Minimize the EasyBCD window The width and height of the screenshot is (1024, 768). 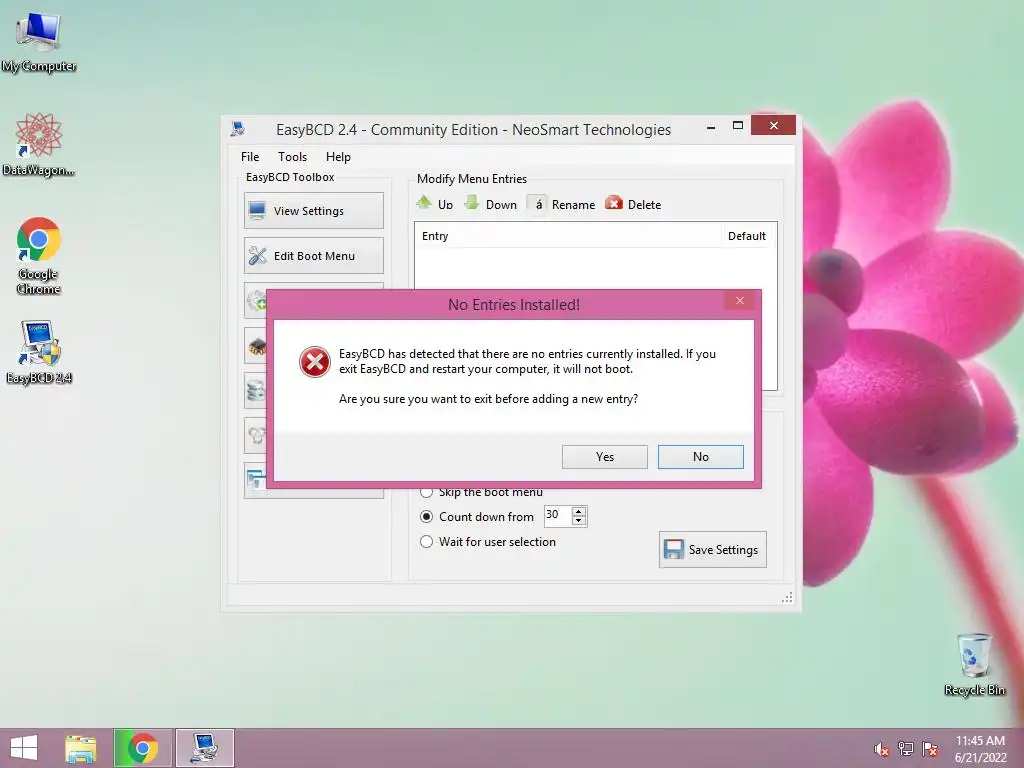point(711,127)
